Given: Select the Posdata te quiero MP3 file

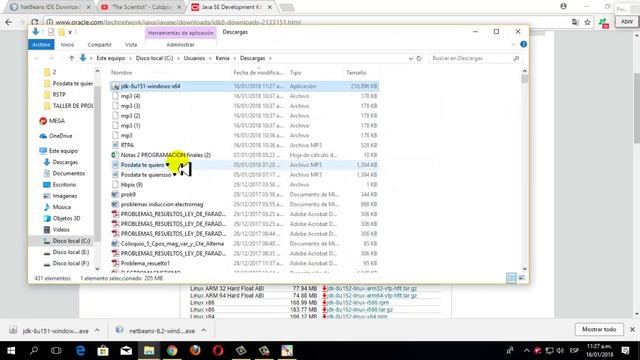Looking at the screenshot, I should [x=244, y=165].
